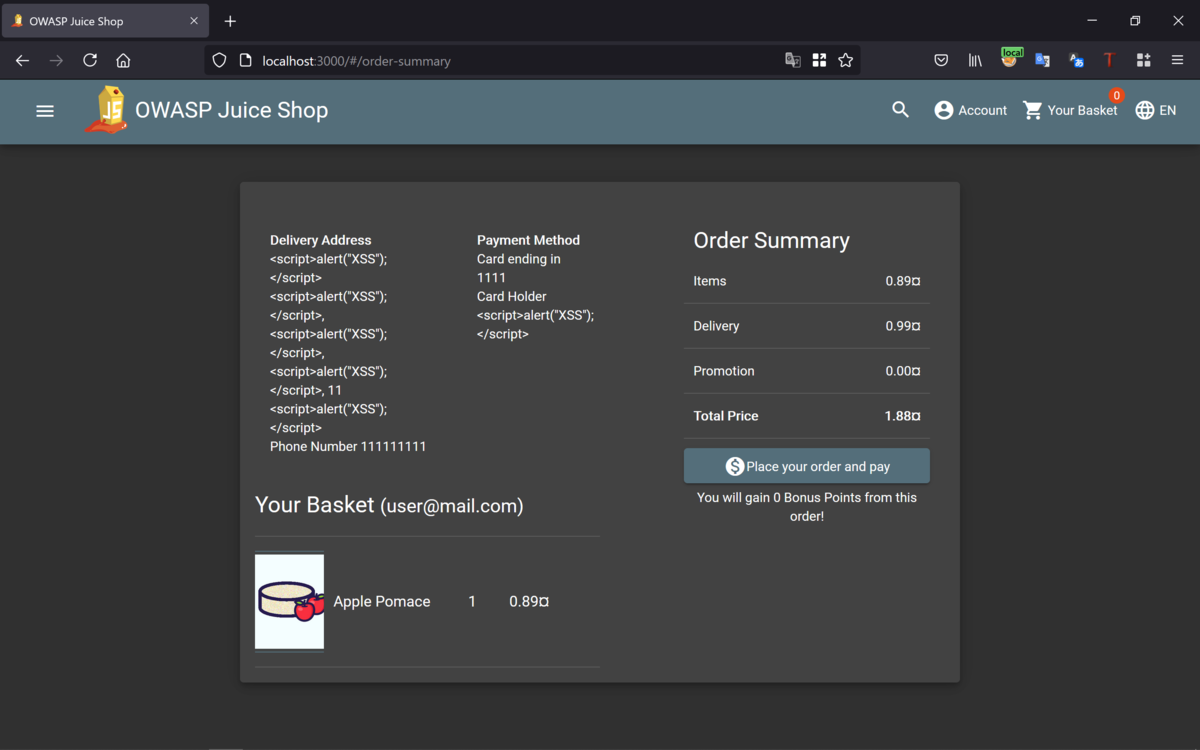Image resolution: width=1200 pixels, height=750 pixels.
Task: Go to browser home page
Action: click(x=123, y=60)
